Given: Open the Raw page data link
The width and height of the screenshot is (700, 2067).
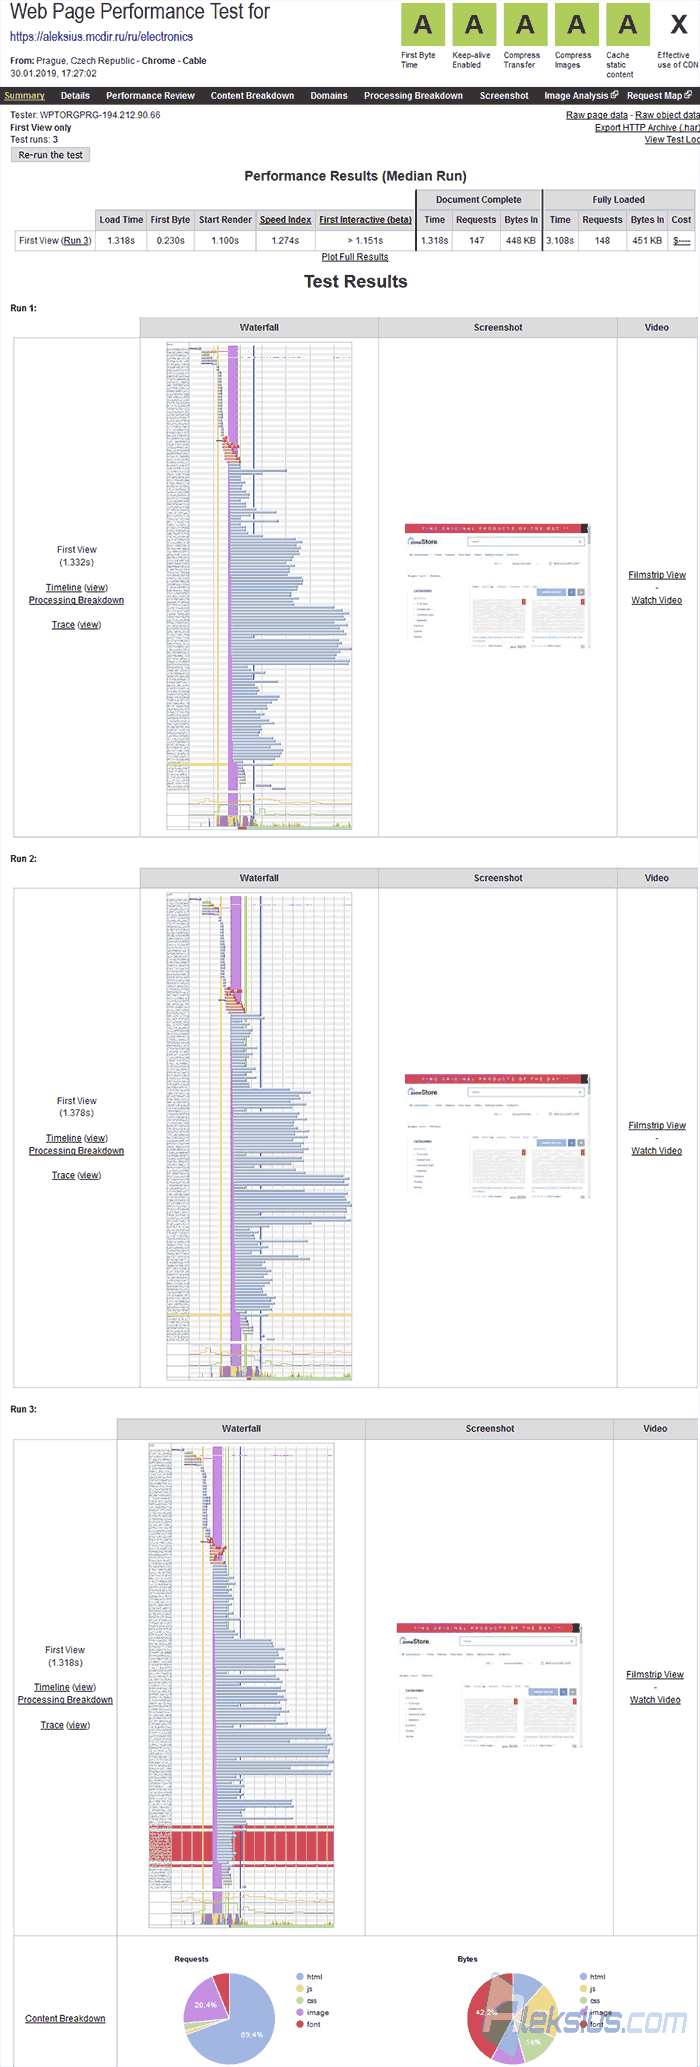Looking at the screenshot, I should [597, 115].
